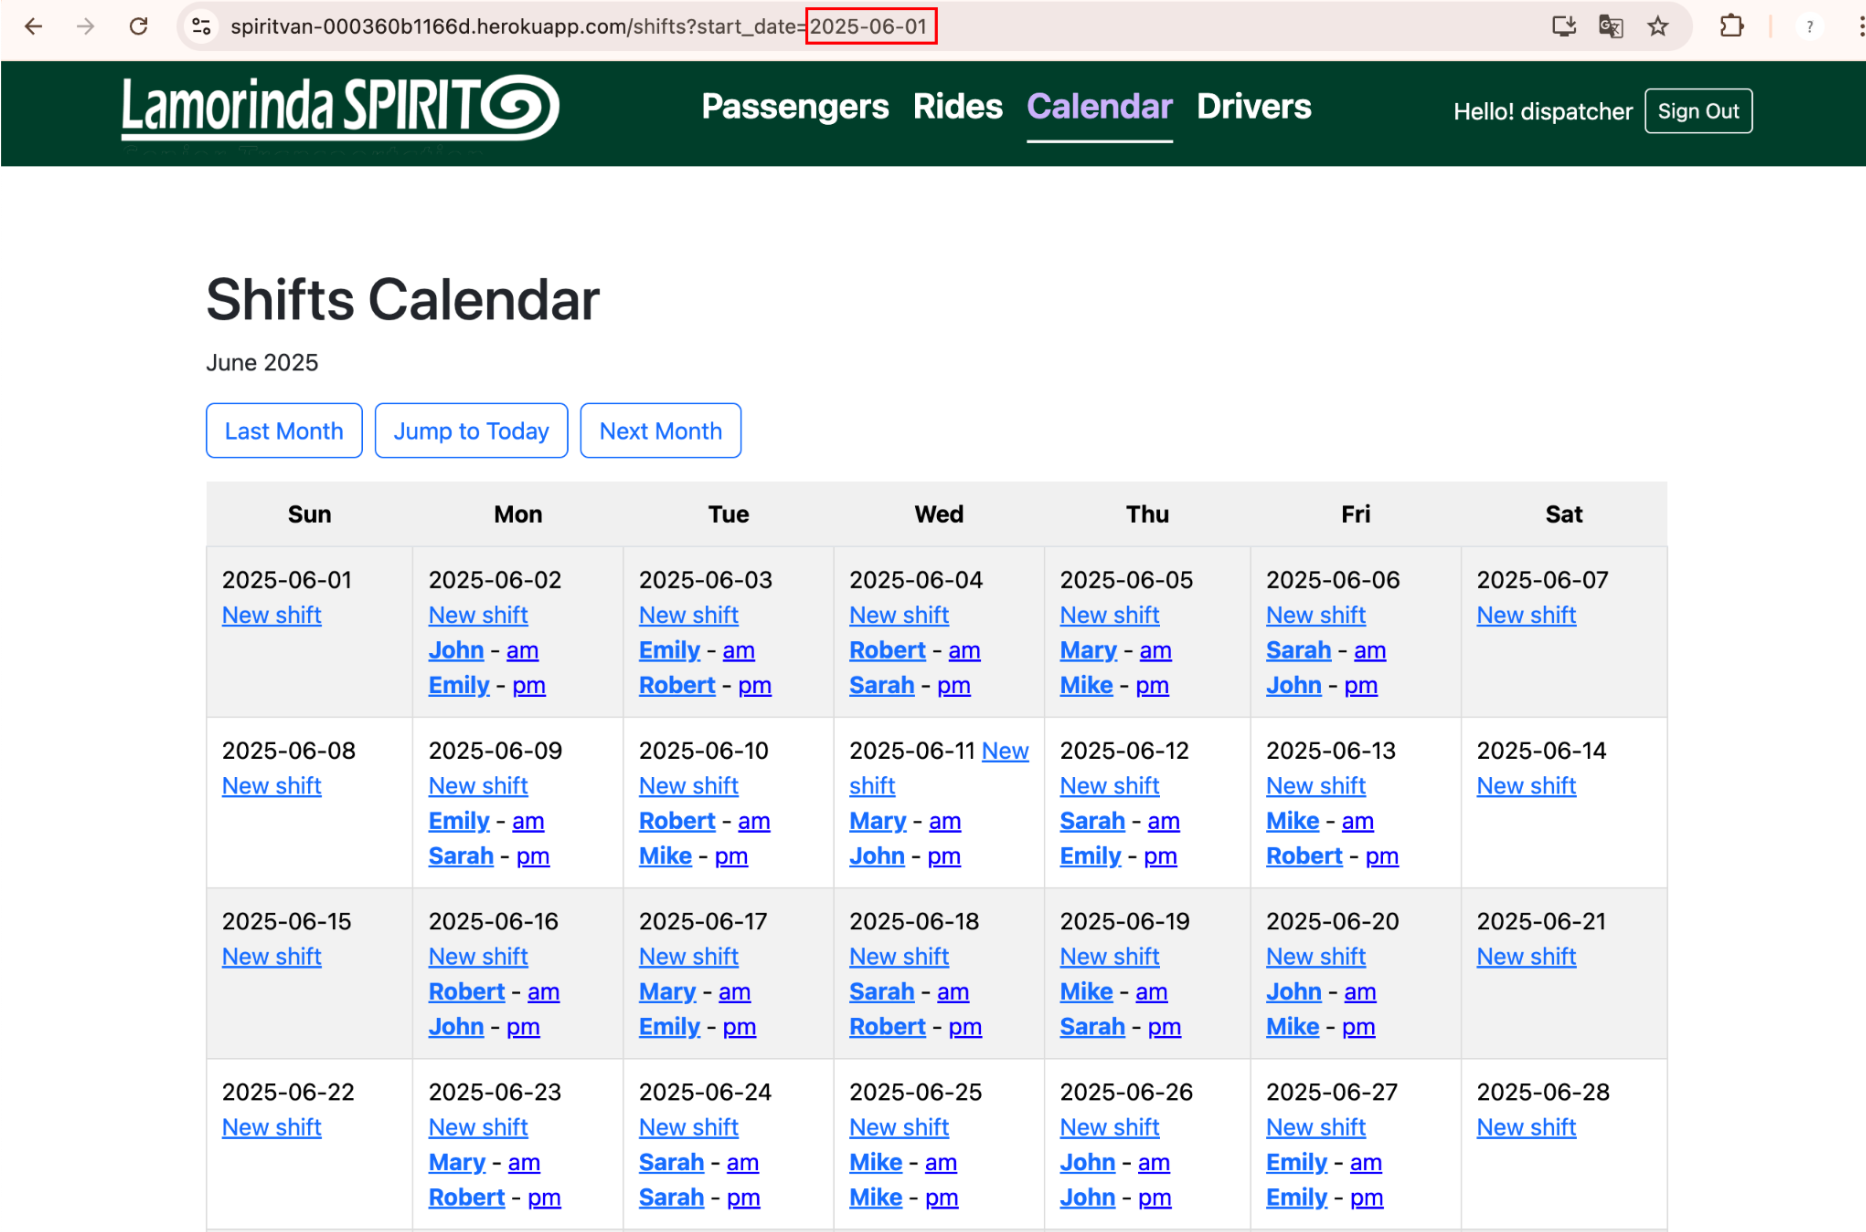Open Sarah driver link on 2025-06-06
Screen dimensions: 1866x1232
tap(1298, 650)
